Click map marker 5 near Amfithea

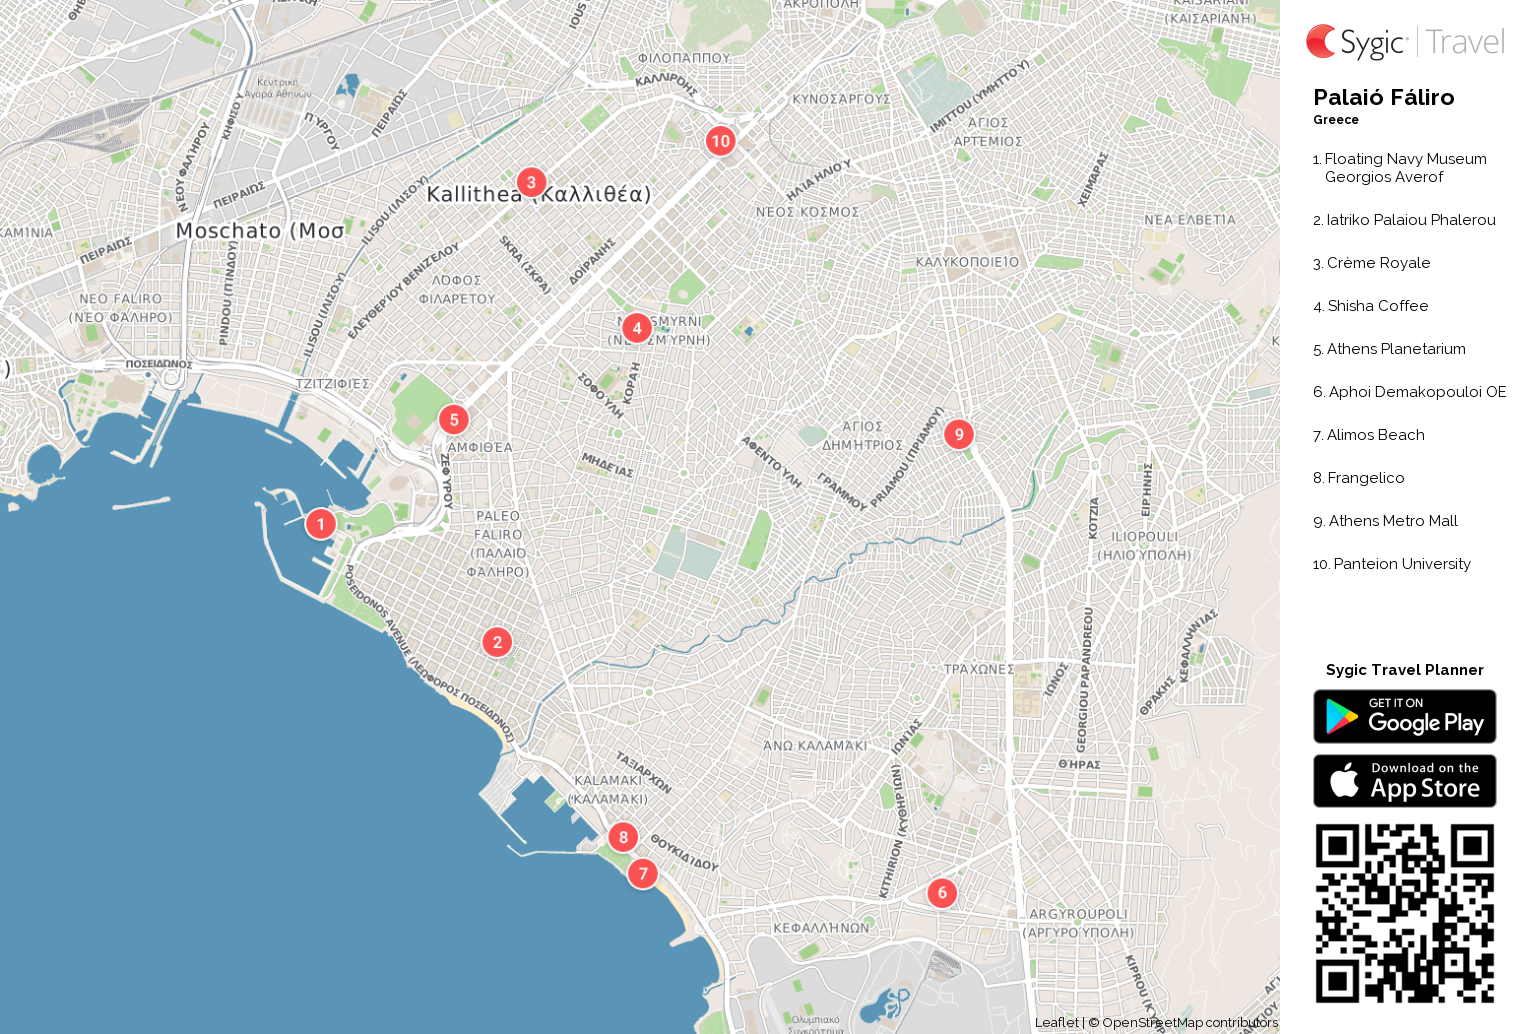pyautogui.click(x=454, y=419)
